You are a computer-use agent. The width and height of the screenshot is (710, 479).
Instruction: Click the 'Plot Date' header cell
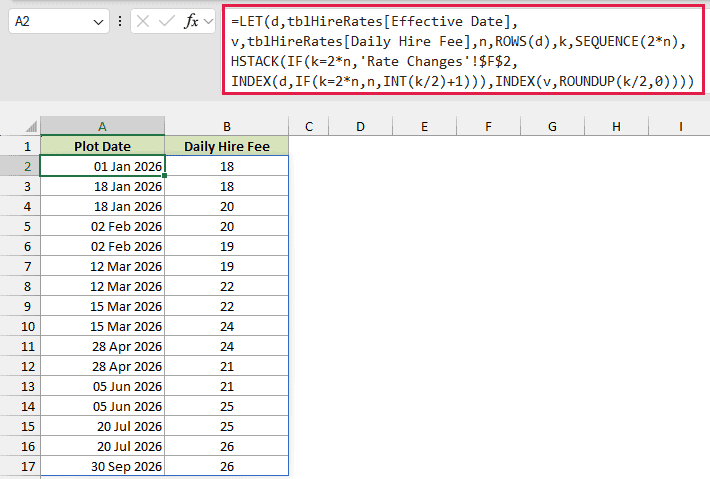[102, 146]
